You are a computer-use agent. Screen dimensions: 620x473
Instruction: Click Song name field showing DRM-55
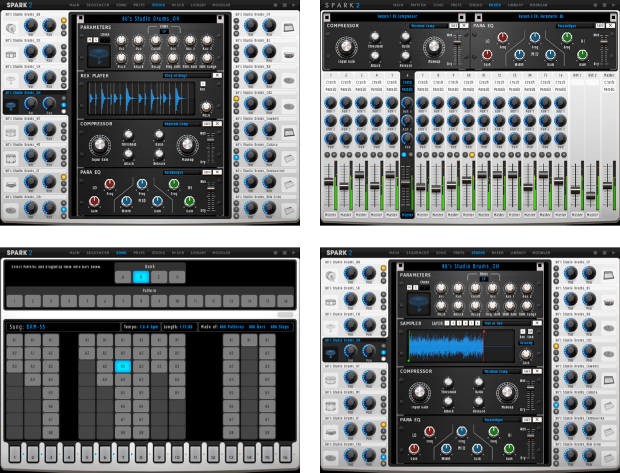(x=63, y=327)
